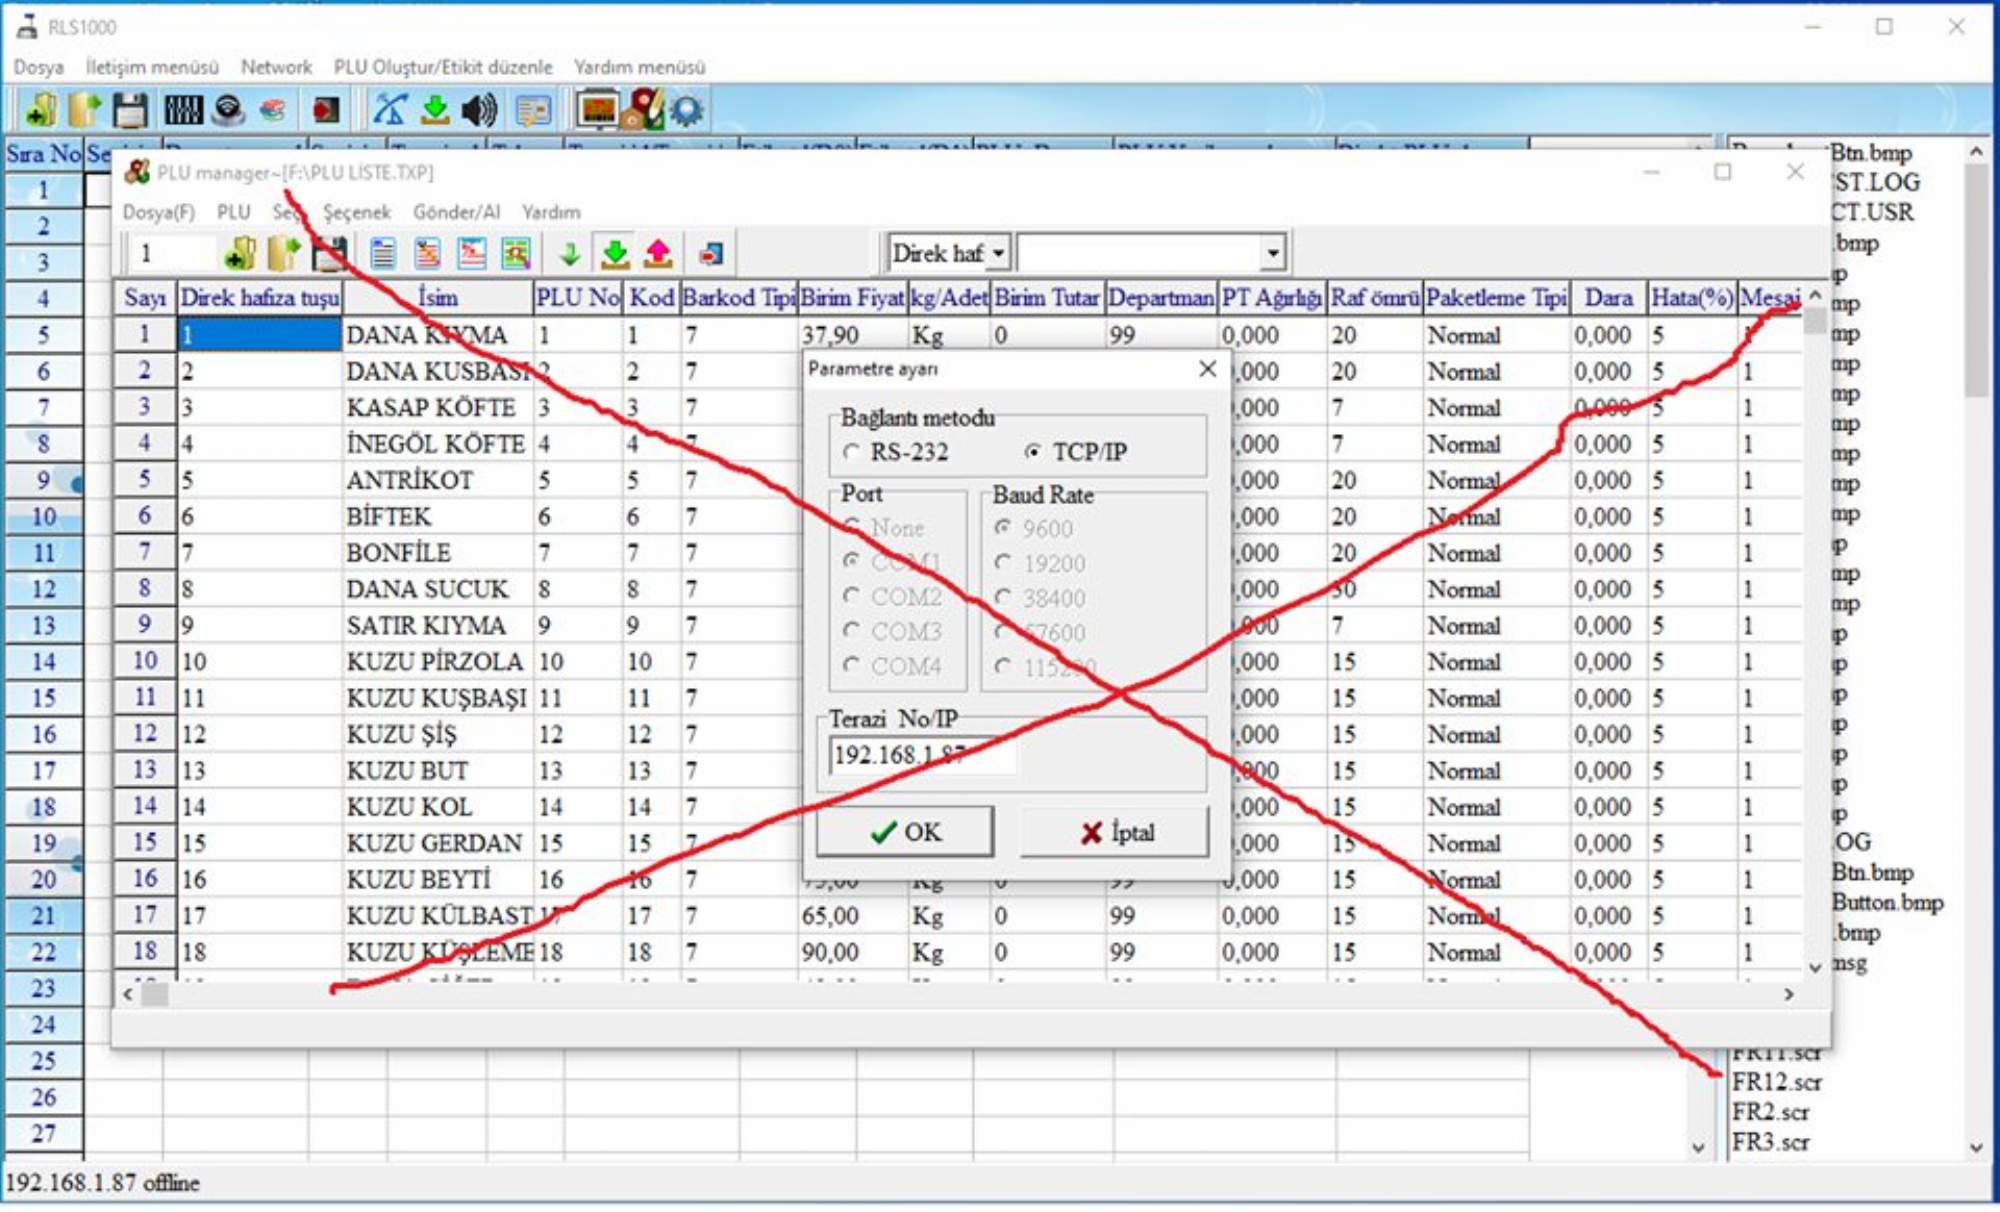Screen dimensions: 2000x1212
Task: Click the exit door icon in PLU manager toolbar
Action: pos(711,254)
